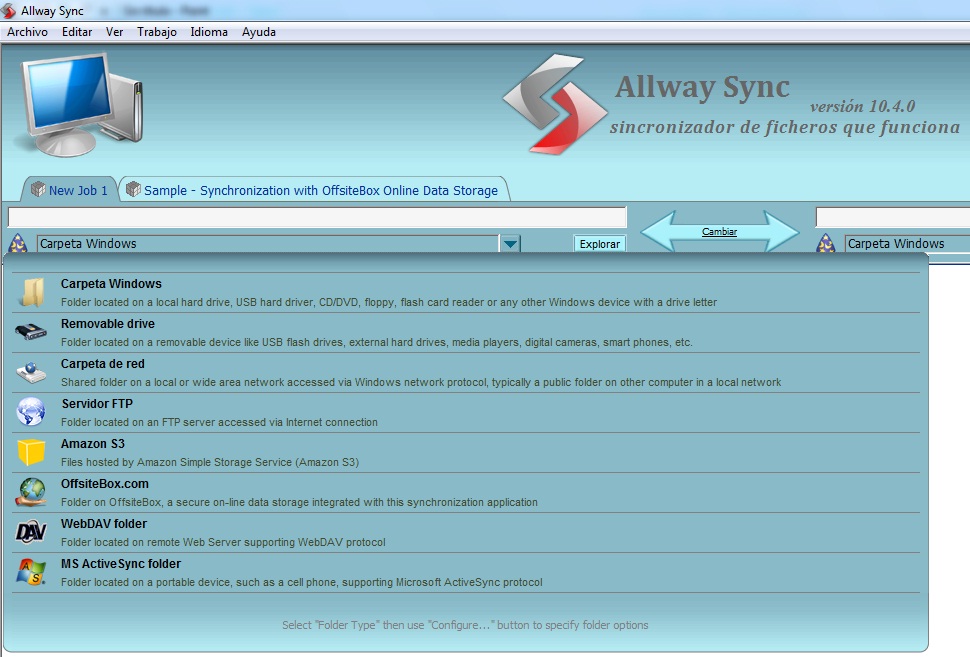
Task: Click the hint text 'Select Folder Type then use Configure'
Action: click(465, 625)
